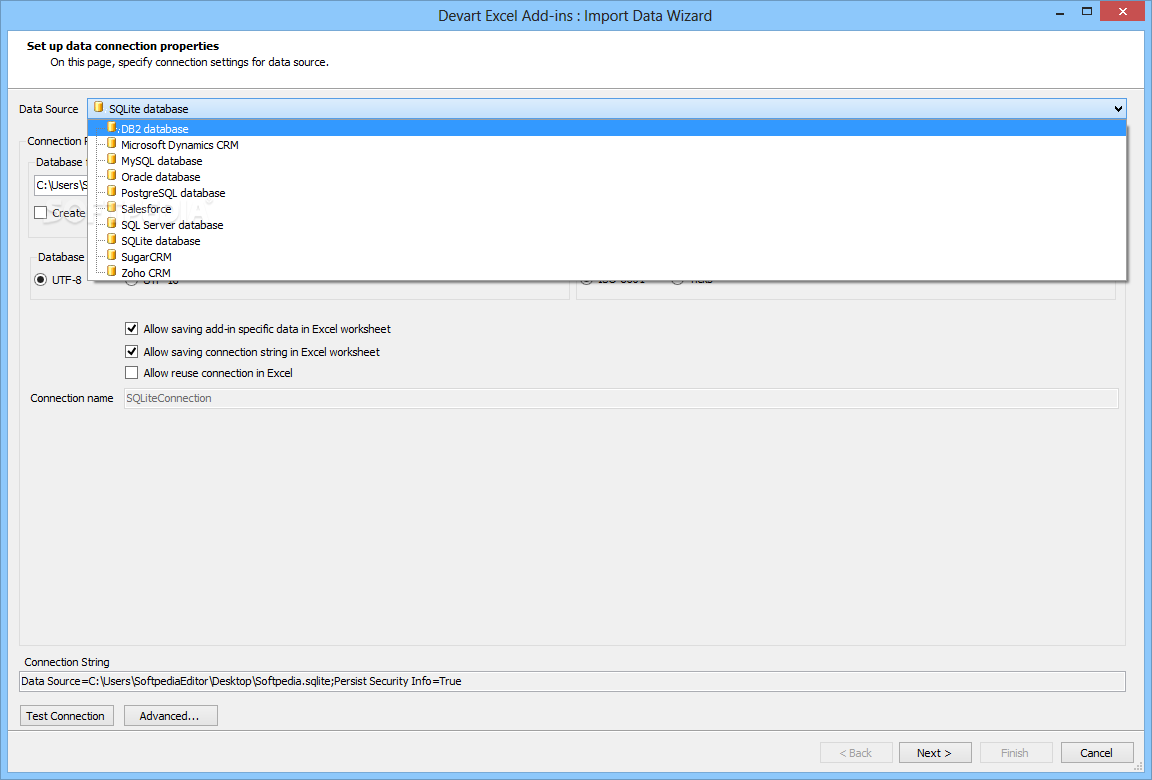Click the DB2 database cylinder icon

pos(112,128)
